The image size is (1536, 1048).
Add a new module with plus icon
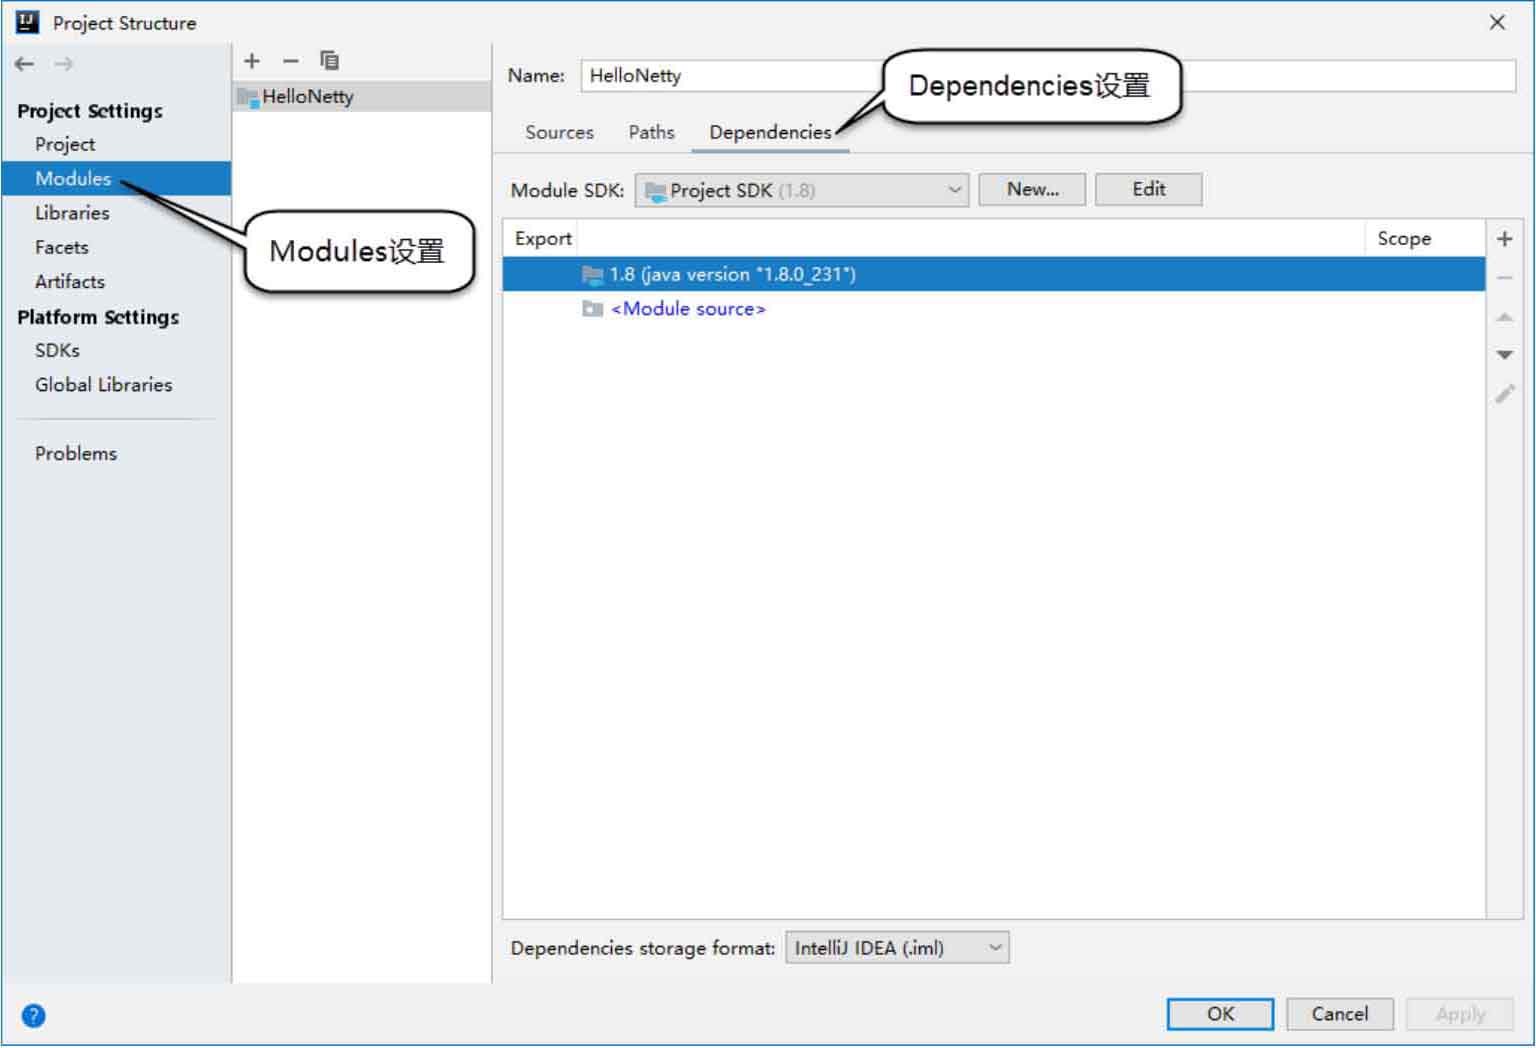pos(252,61)
